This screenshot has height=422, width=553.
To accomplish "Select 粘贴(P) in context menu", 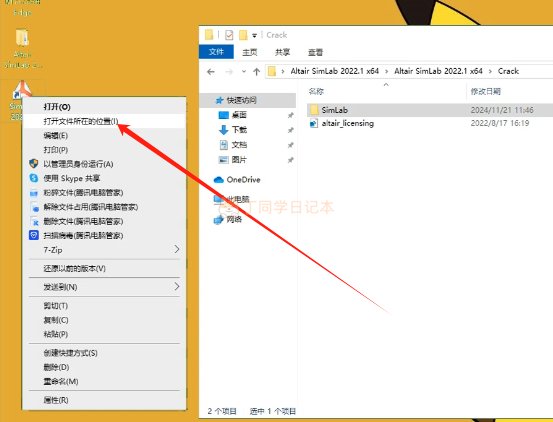I will point(104,334).
